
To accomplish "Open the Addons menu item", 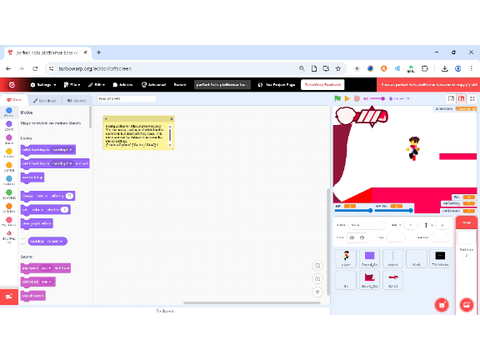I will click(x=123, y=85).
